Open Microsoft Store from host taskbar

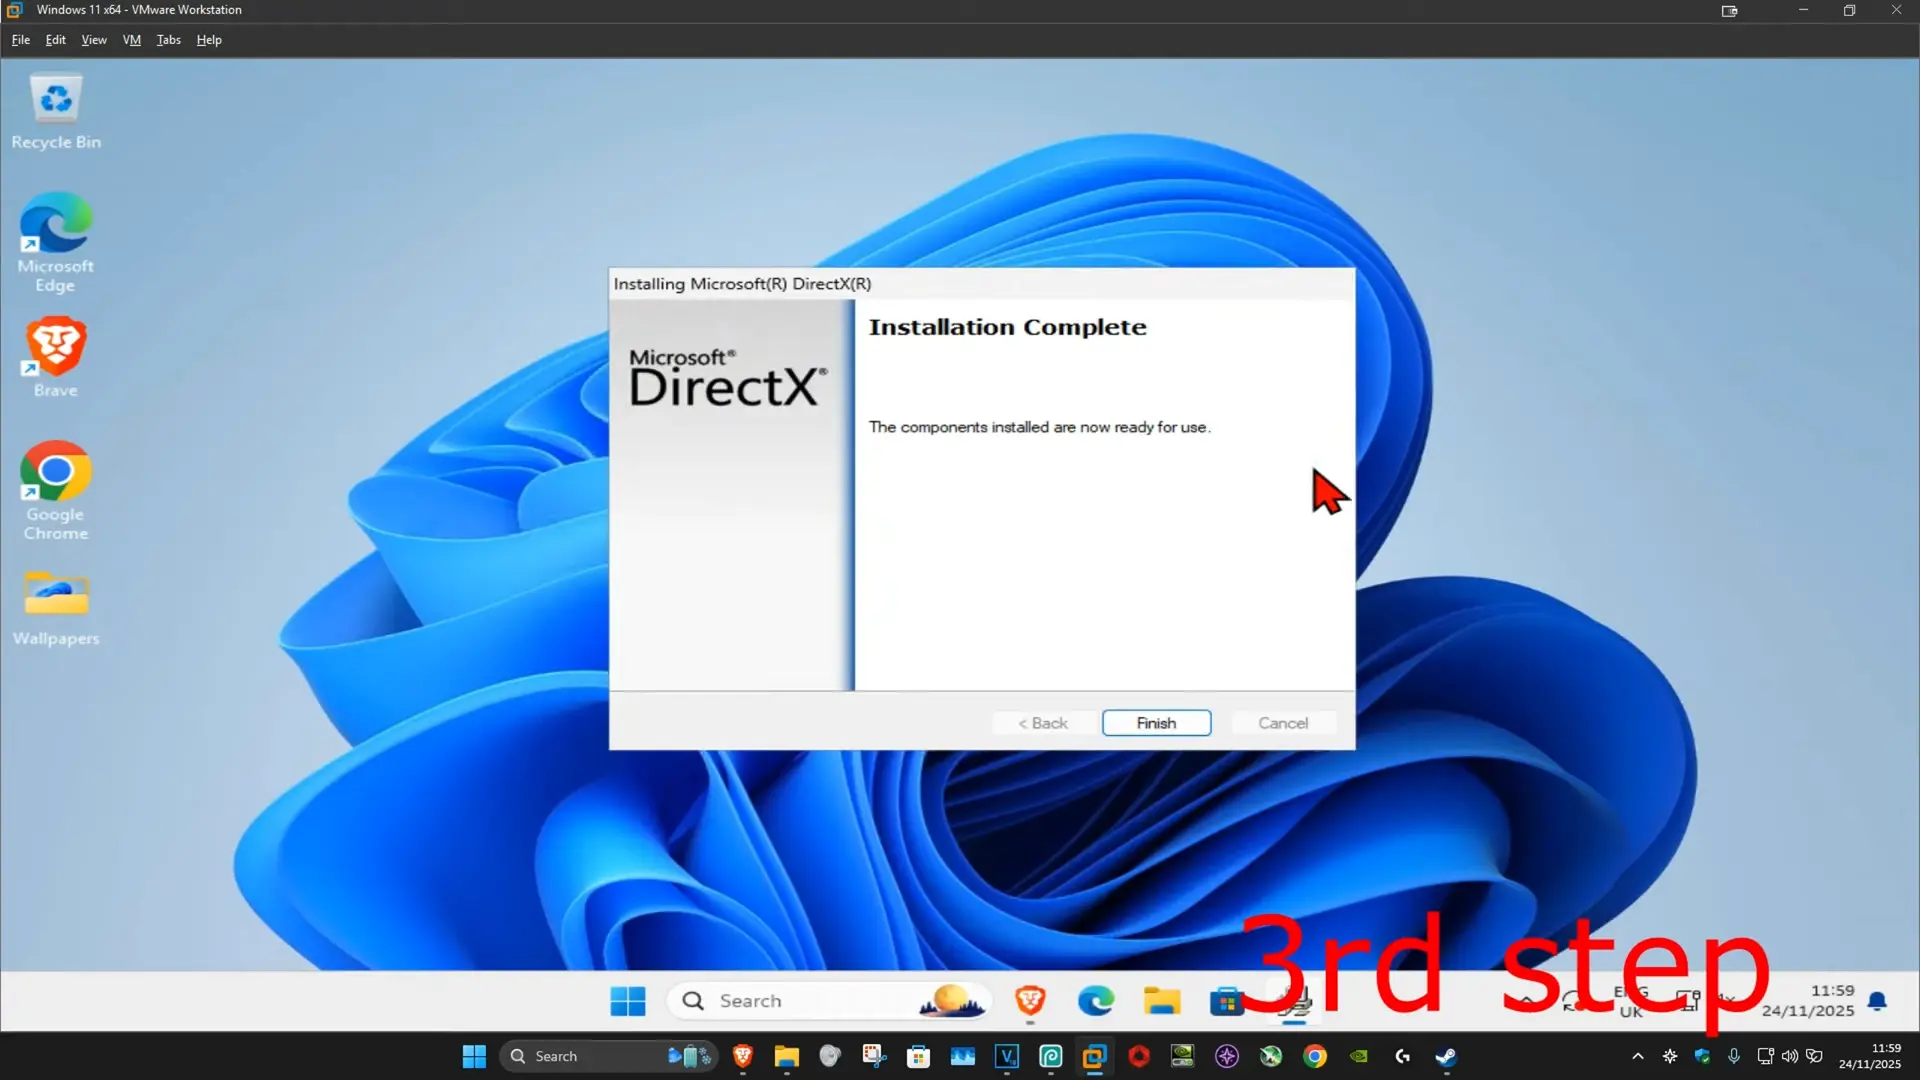tap(918, 1056)
